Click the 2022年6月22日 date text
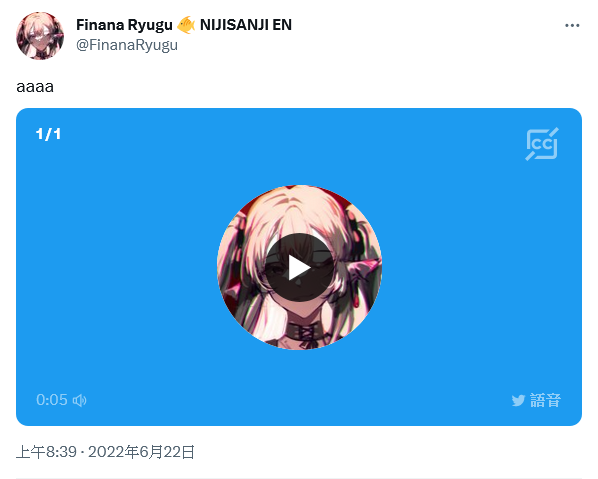598x479 pixels. tap(141, 452)
